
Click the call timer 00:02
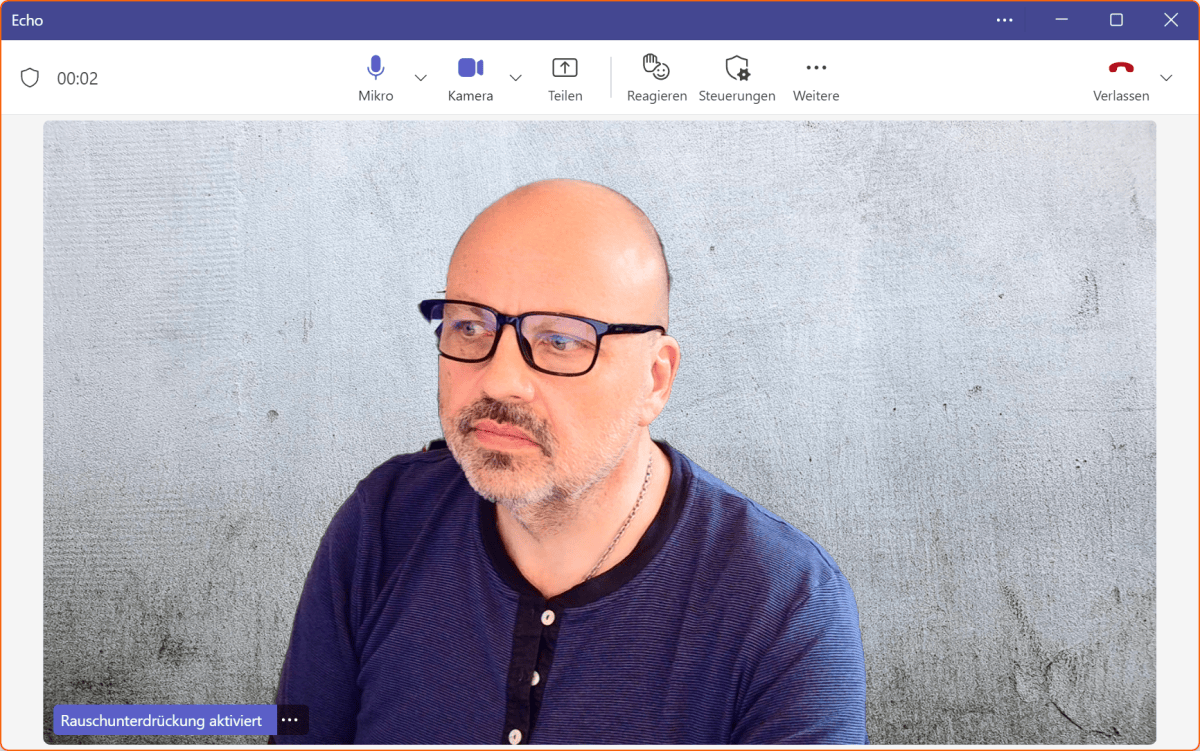[x=77, y=78]
